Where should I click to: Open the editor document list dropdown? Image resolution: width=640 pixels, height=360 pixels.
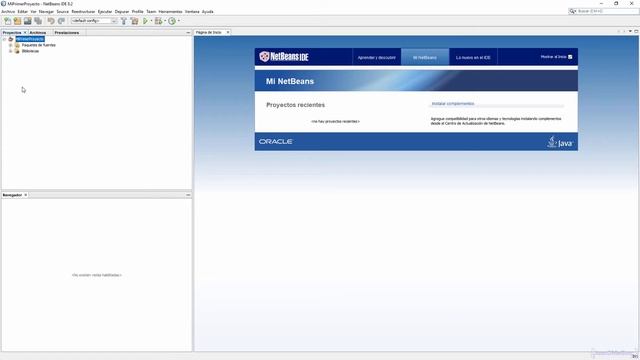click(x=630, y=31)
